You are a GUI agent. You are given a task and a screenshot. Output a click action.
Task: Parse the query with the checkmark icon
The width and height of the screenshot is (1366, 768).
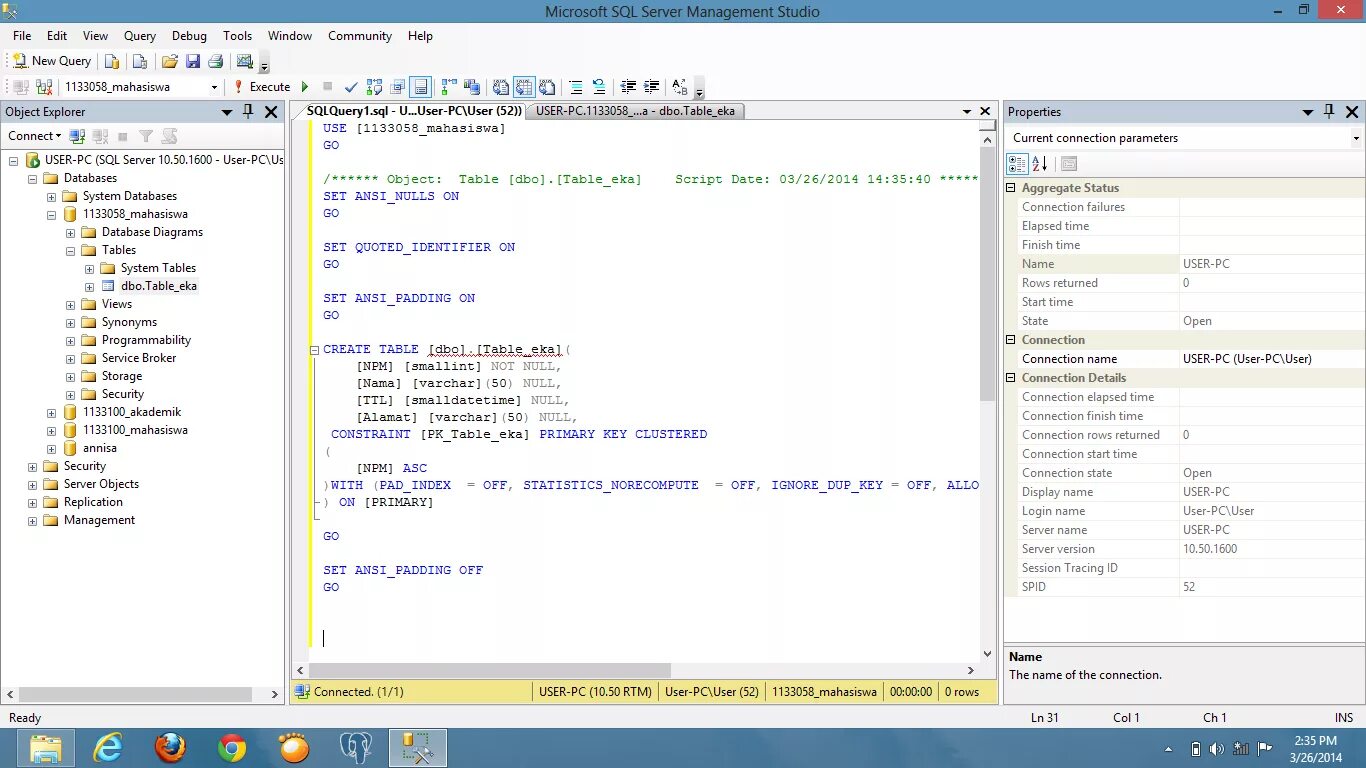[351, 87]
